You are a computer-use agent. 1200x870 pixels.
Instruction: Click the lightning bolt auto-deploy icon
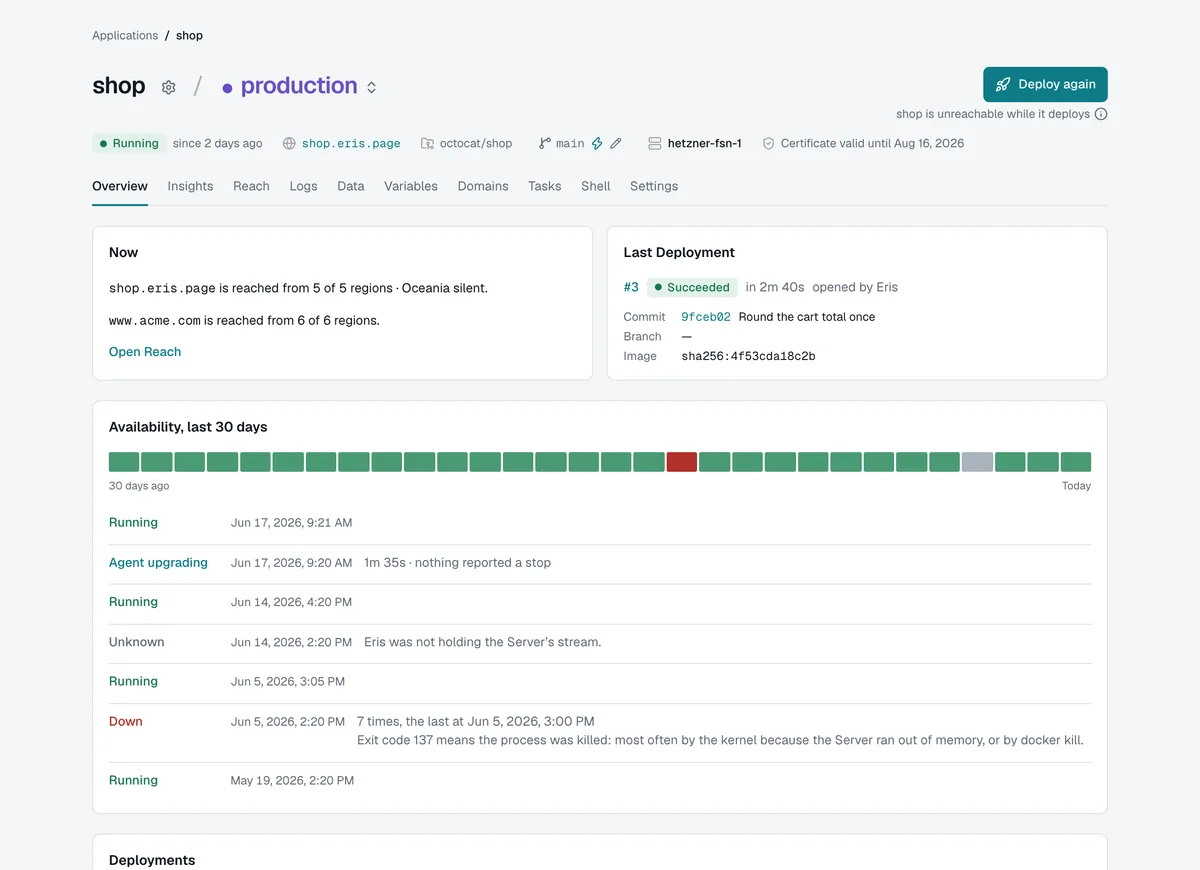click(597, 143)
